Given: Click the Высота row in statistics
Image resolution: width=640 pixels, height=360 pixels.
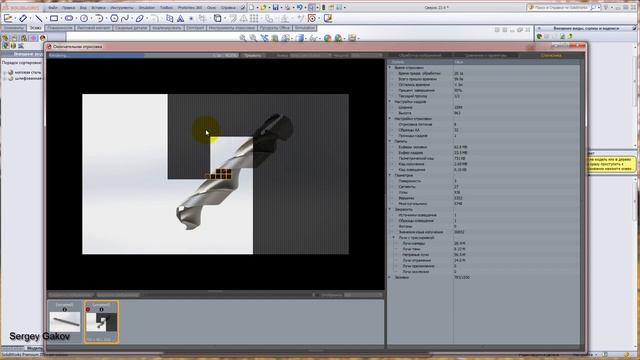Looking at the screenshot, I should coord(483,113).
